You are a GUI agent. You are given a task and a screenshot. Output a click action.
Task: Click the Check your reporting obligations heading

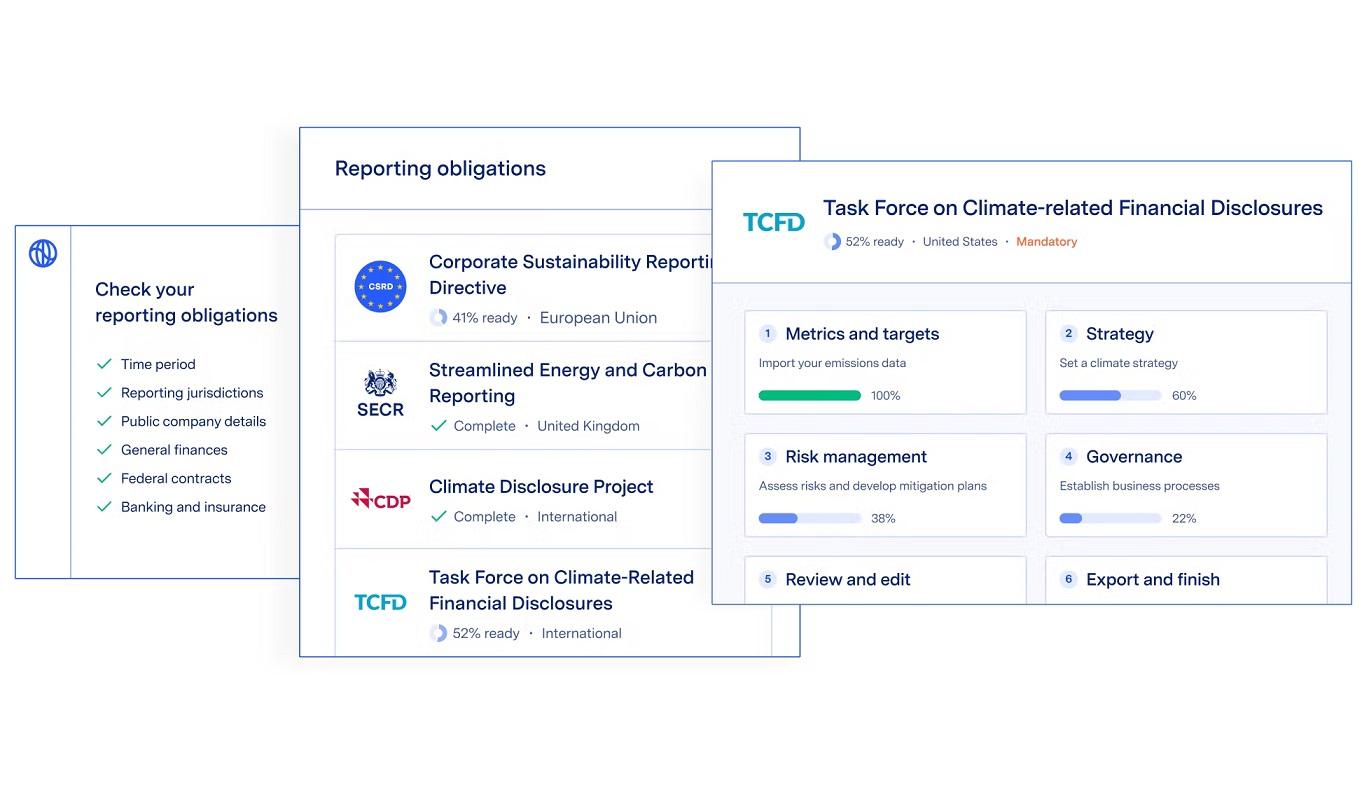coord(186,302)
